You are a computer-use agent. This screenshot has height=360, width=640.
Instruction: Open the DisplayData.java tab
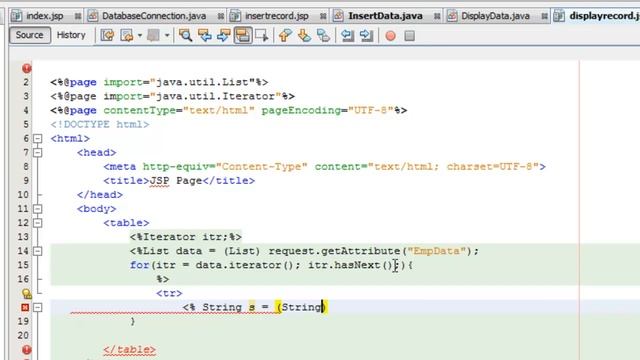pyautogui.click(x=495, y=16)
